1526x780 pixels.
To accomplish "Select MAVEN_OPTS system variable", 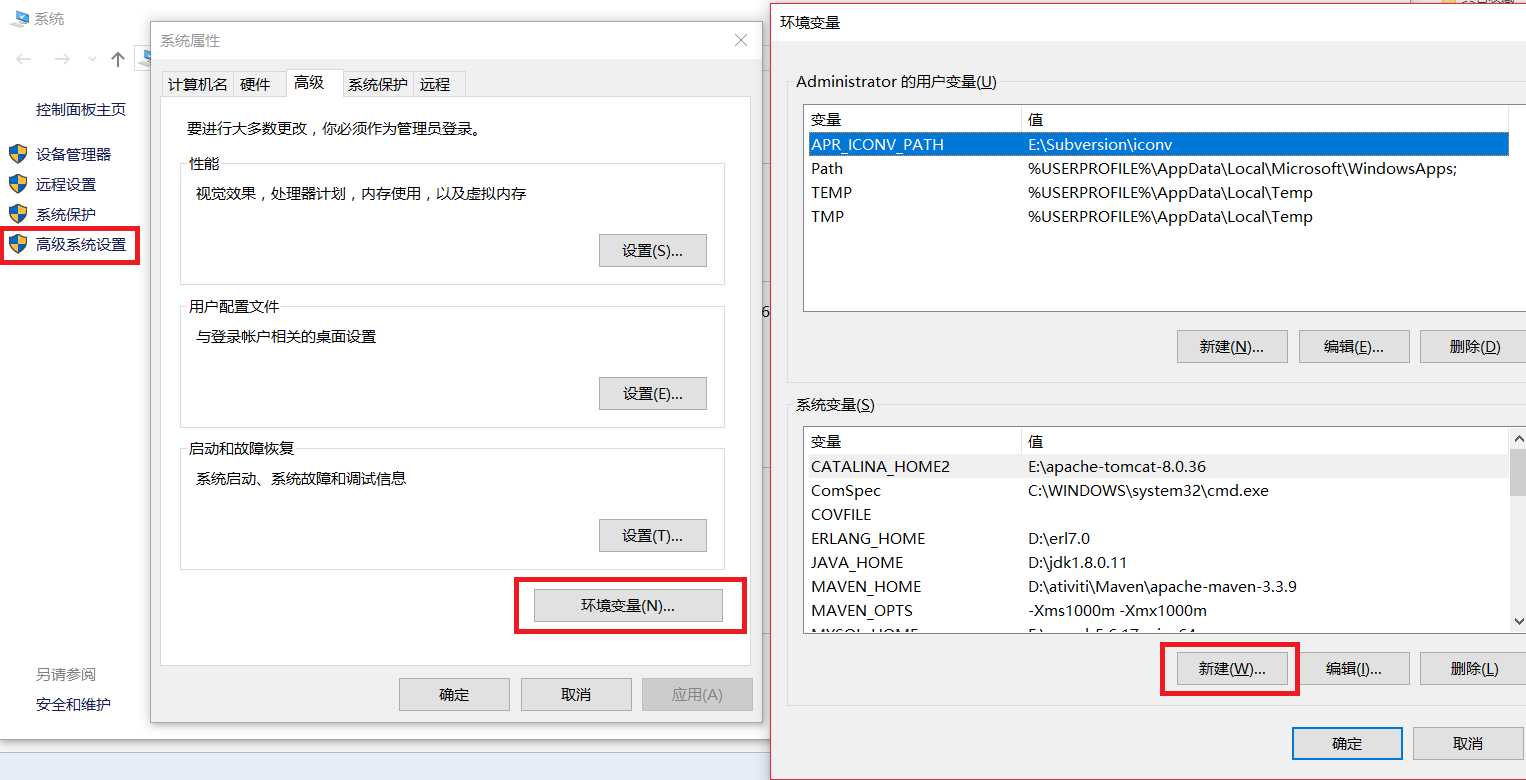I will point(1158,611).
